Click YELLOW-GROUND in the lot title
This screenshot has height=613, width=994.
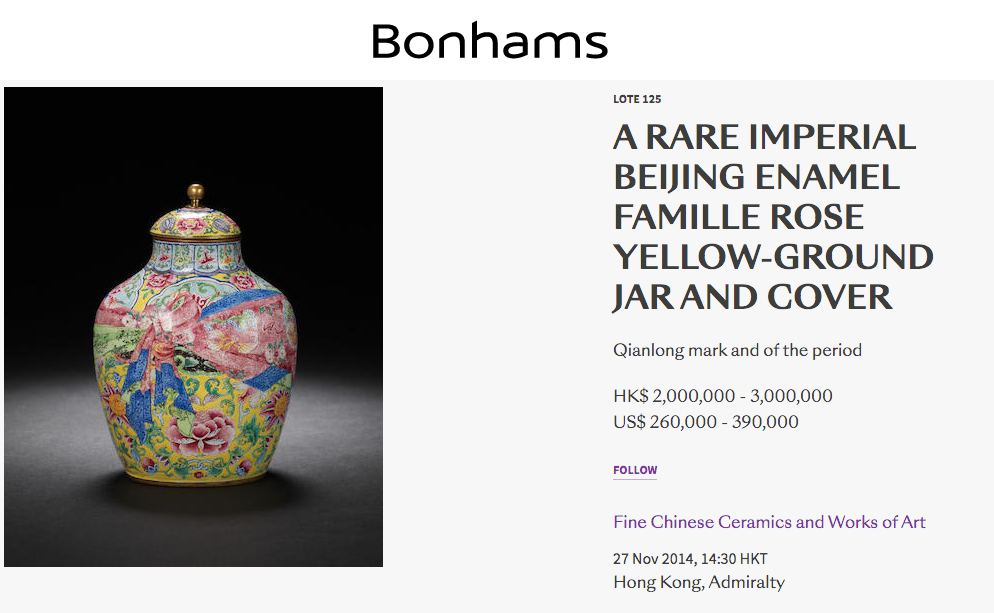(773, 257)
